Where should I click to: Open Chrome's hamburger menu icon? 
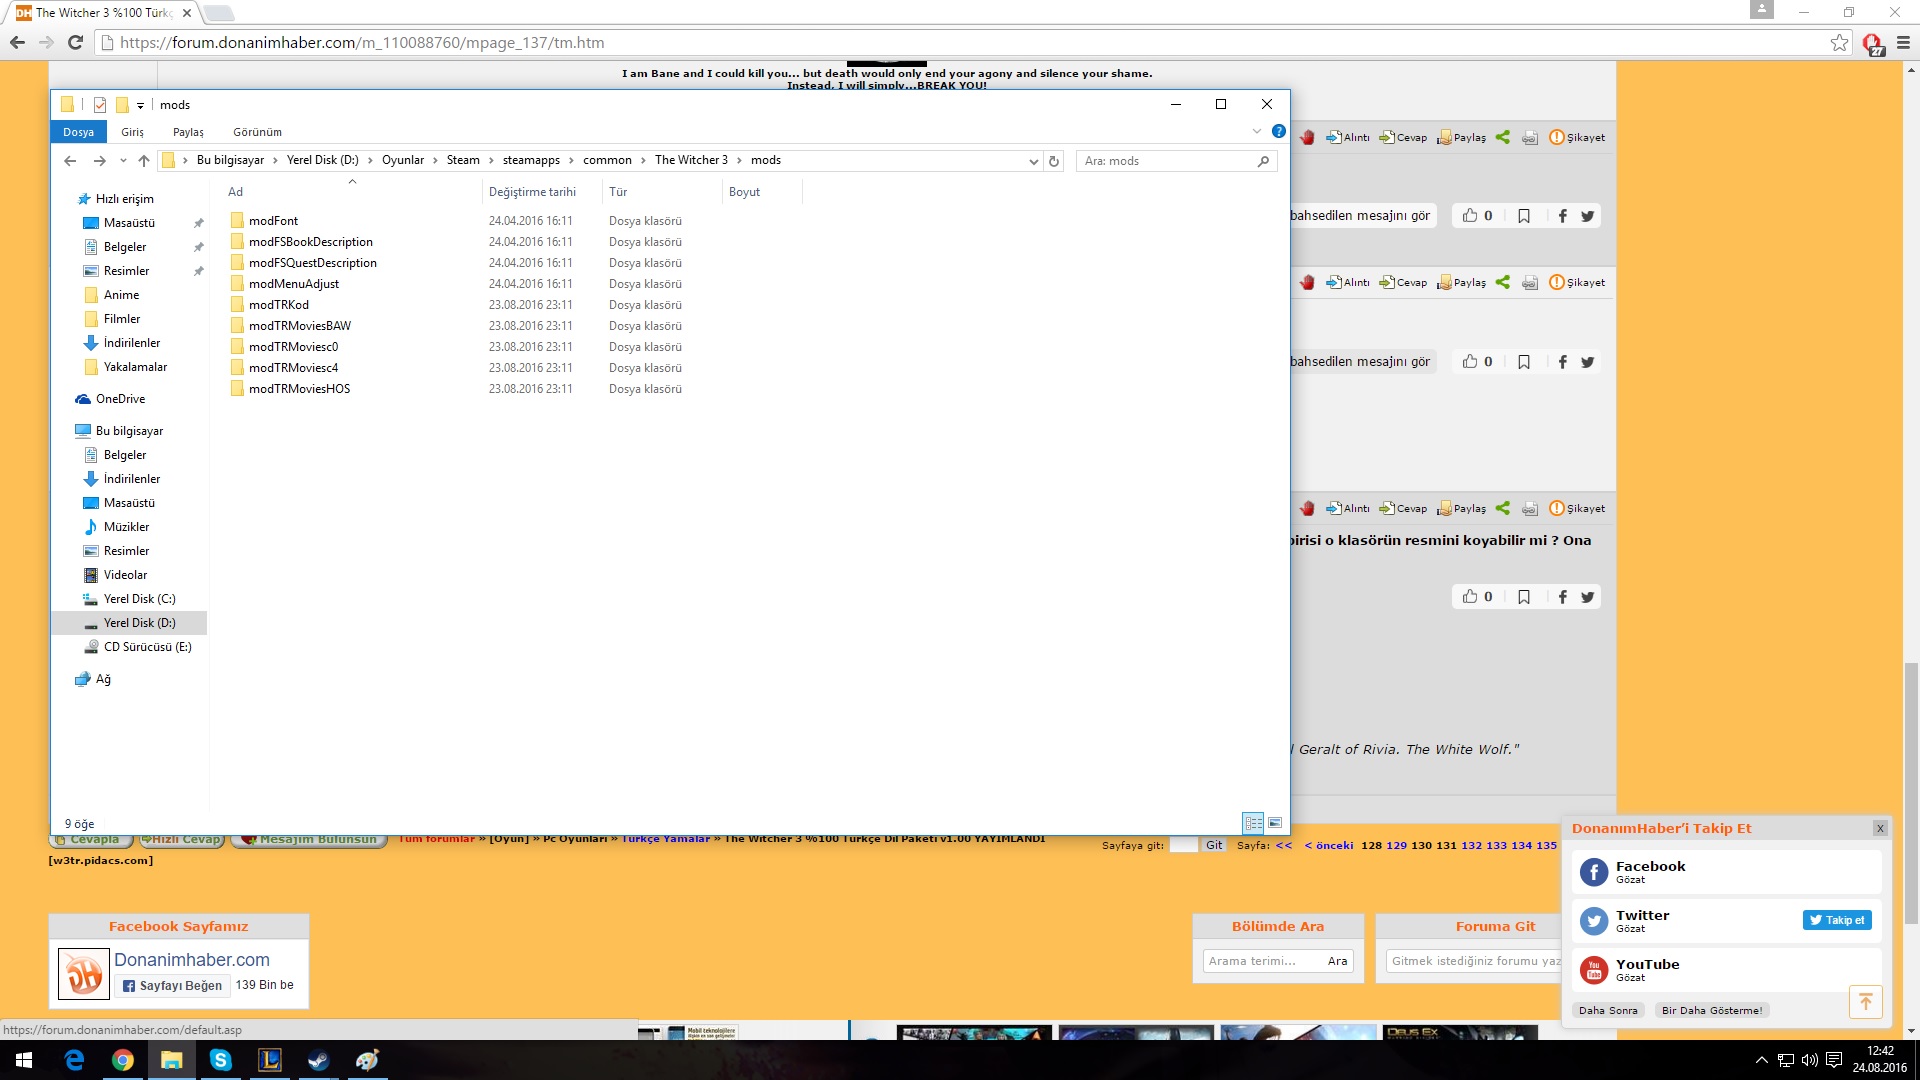pyautogui.click(x=1903, y=42)
